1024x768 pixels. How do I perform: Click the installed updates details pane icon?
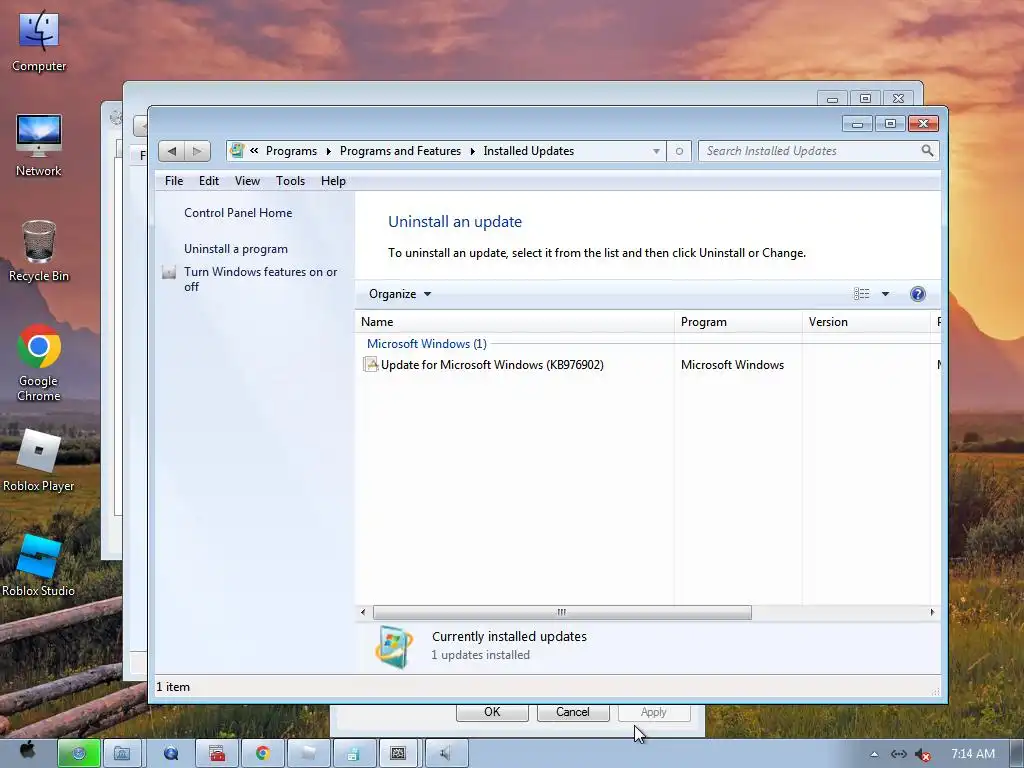tap(394, 647)
